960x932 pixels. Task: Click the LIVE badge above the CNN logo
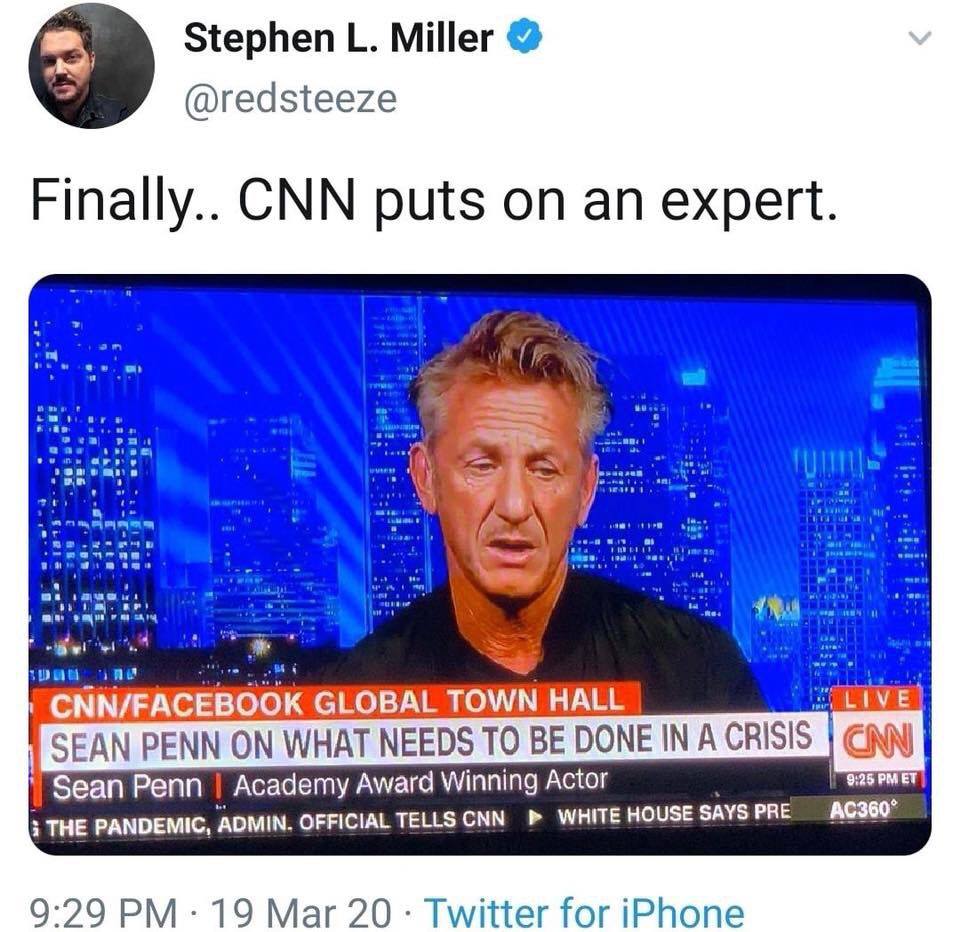tap(877, 699)
